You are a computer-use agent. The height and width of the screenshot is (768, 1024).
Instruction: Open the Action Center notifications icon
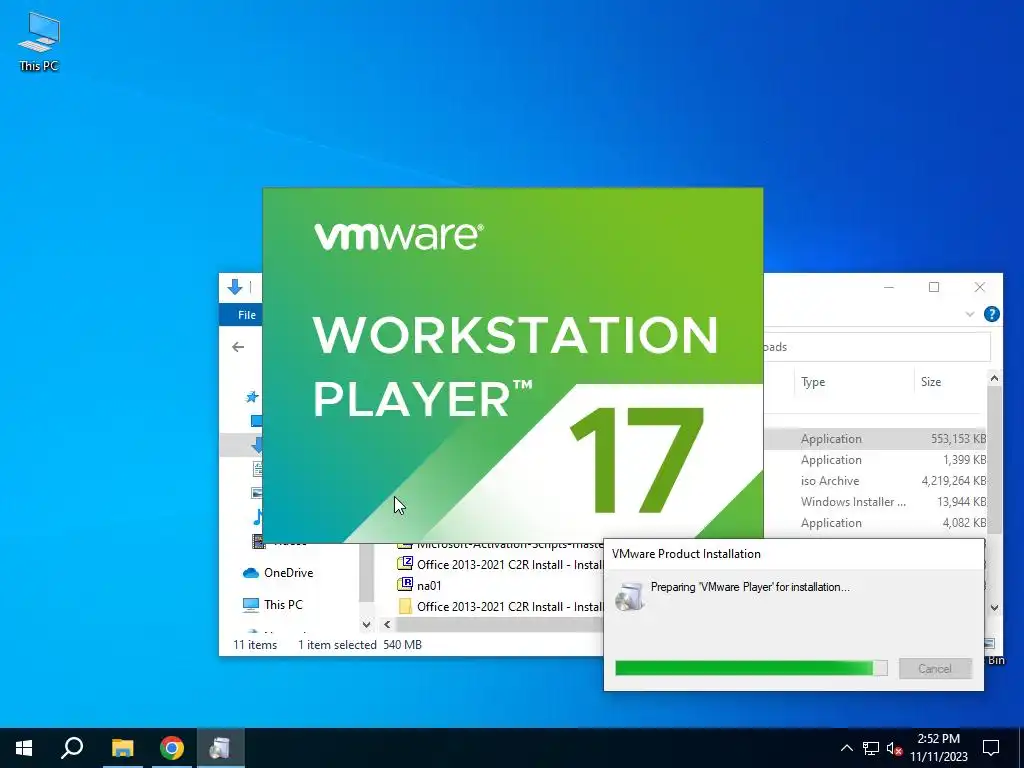coord(991,748)
